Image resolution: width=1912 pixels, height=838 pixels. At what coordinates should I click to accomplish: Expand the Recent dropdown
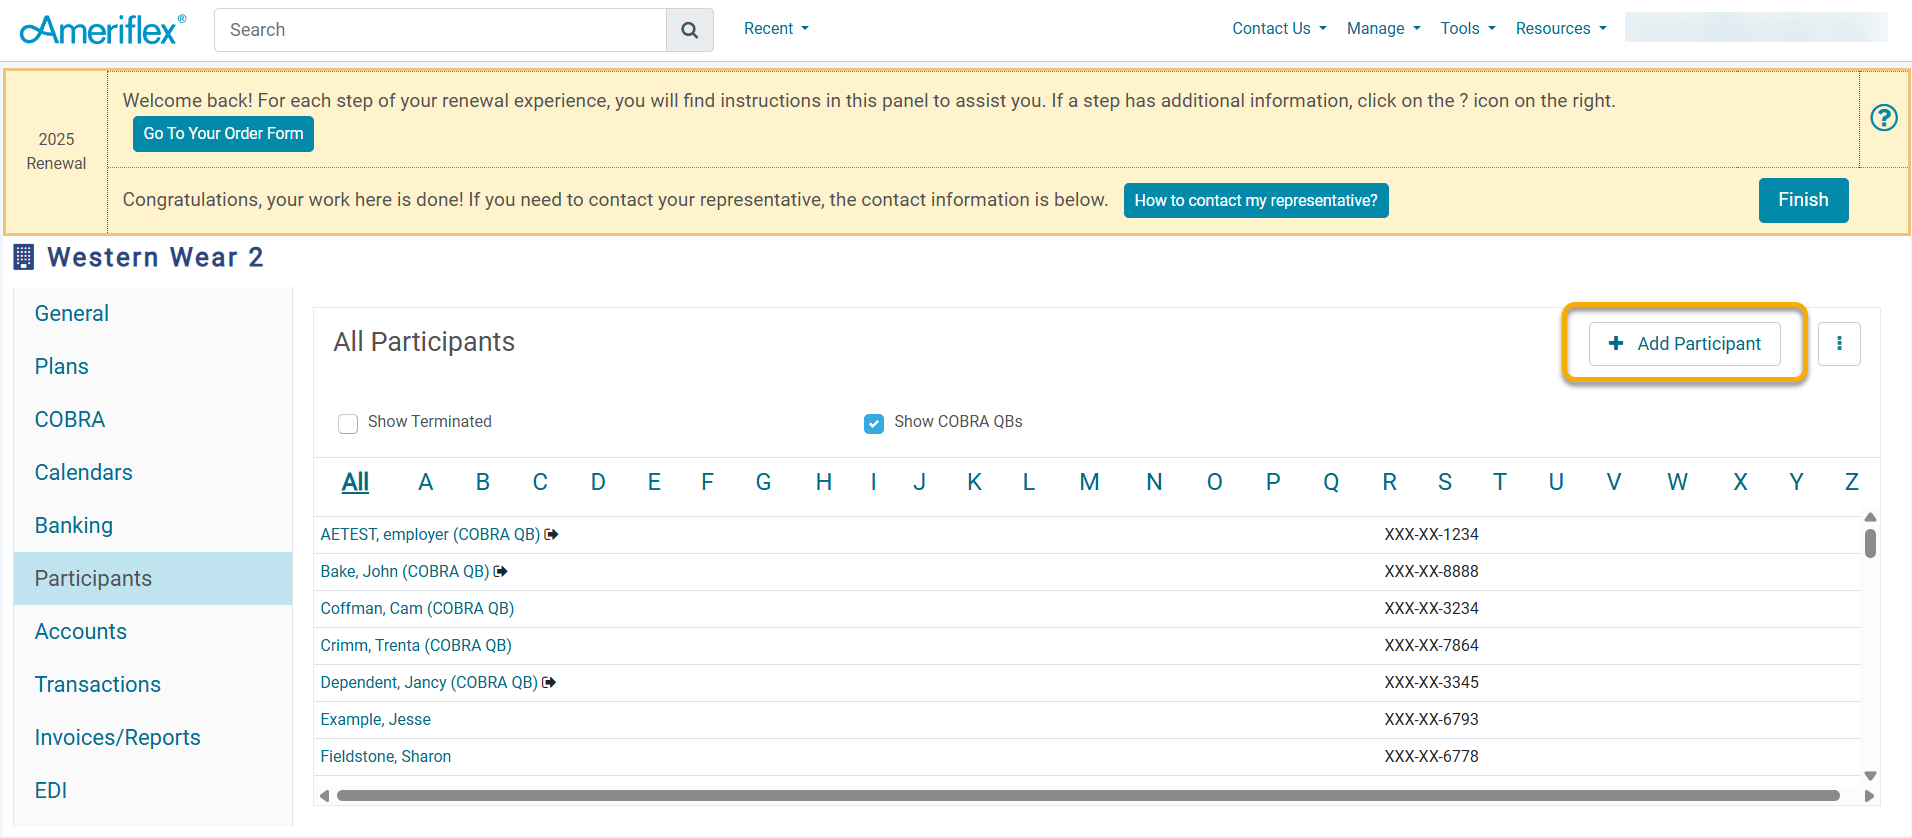click(776, 29)
